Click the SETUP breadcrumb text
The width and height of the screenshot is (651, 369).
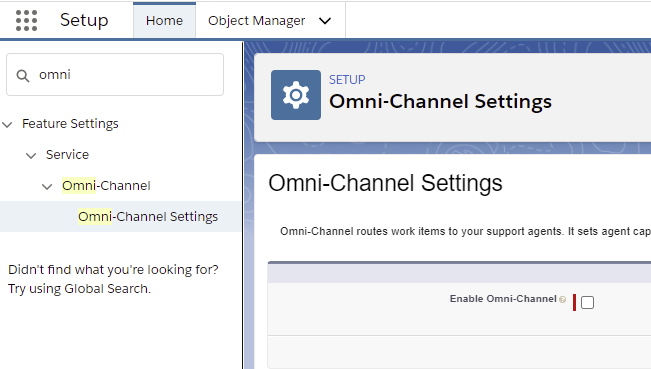[347, 79]
